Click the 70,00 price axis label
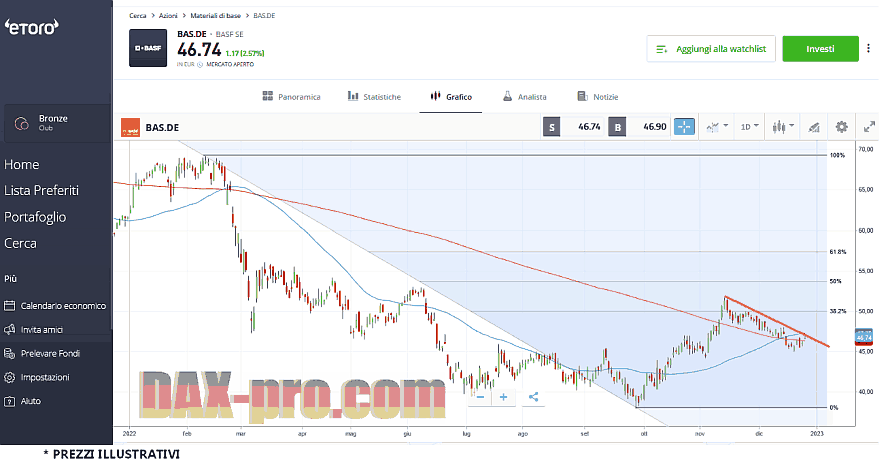Screen dimensions: 879x462 [x=866, y=149]
